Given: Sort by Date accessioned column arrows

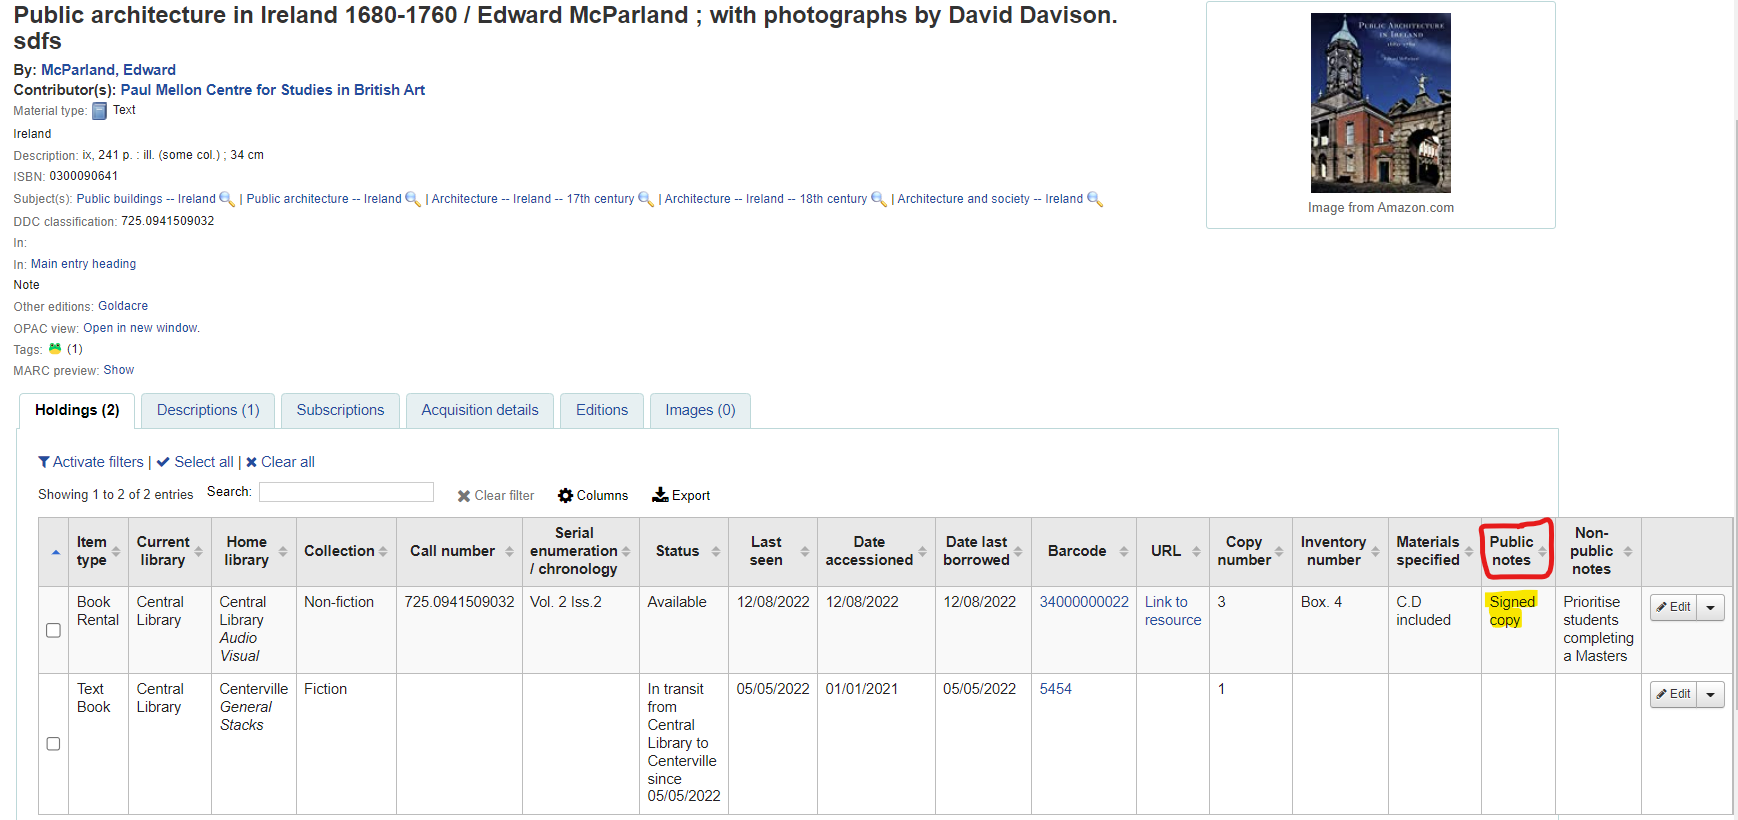Looking at the screenshot, I should 922,551.
